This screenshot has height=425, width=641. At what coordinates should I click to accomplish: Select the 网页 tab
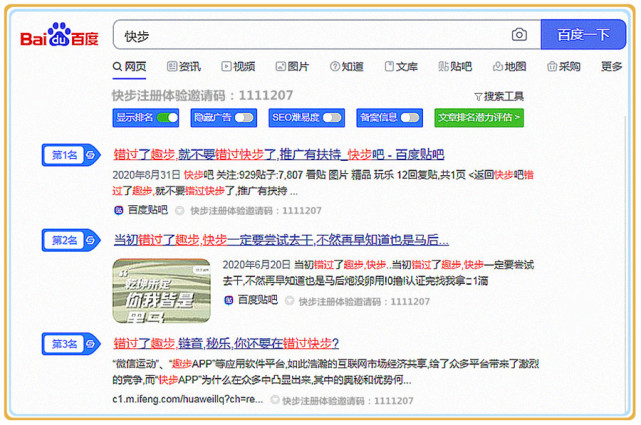[129, 66]
